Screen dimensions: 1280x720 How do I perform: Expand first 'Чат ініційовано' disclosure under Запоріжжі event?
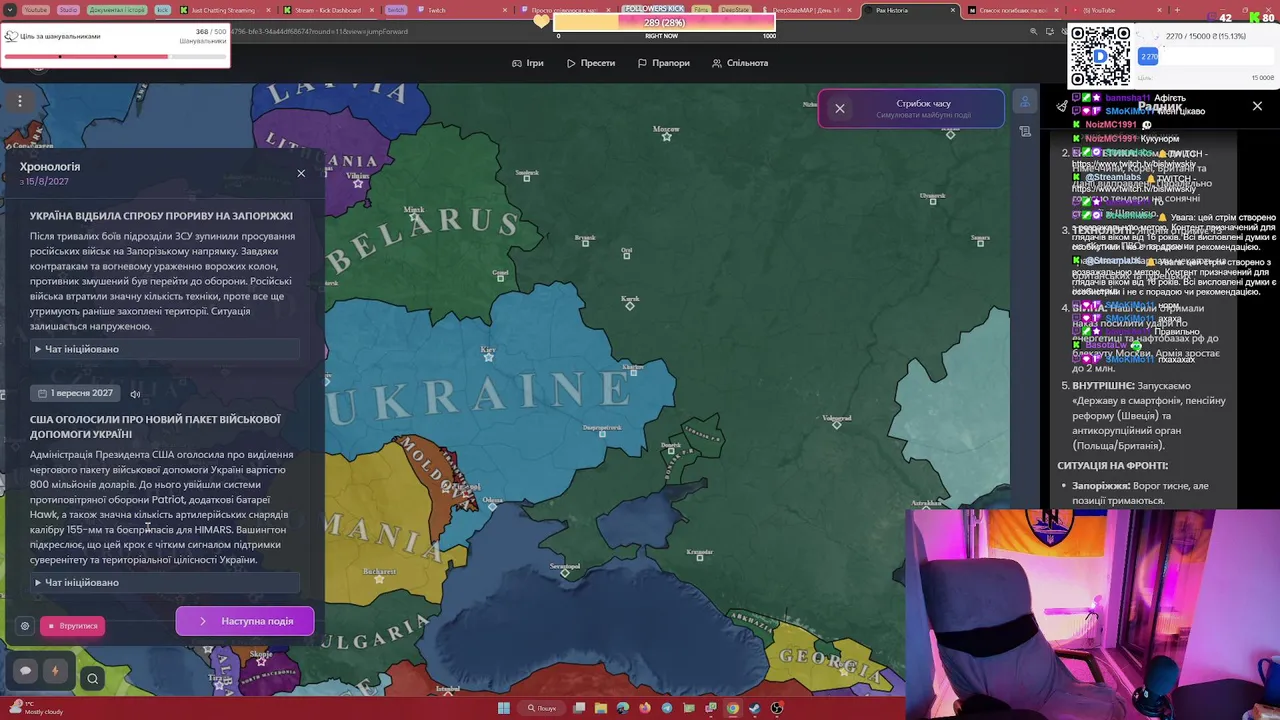165,349
